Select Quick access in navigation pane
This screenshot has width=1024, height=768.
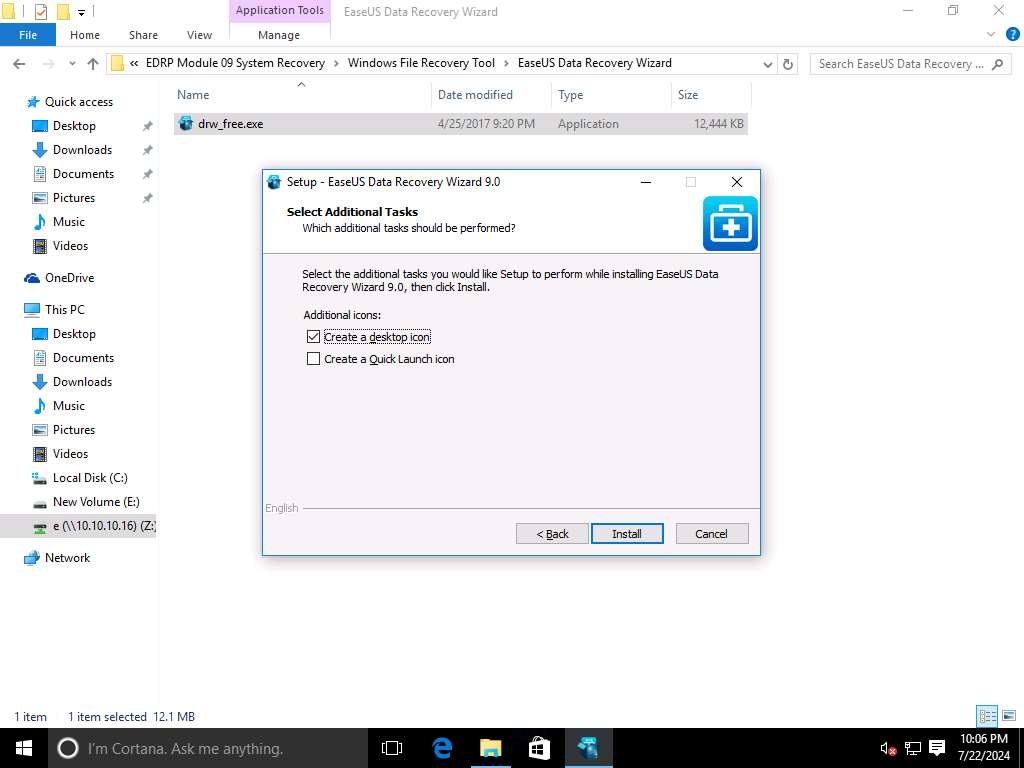78,102
